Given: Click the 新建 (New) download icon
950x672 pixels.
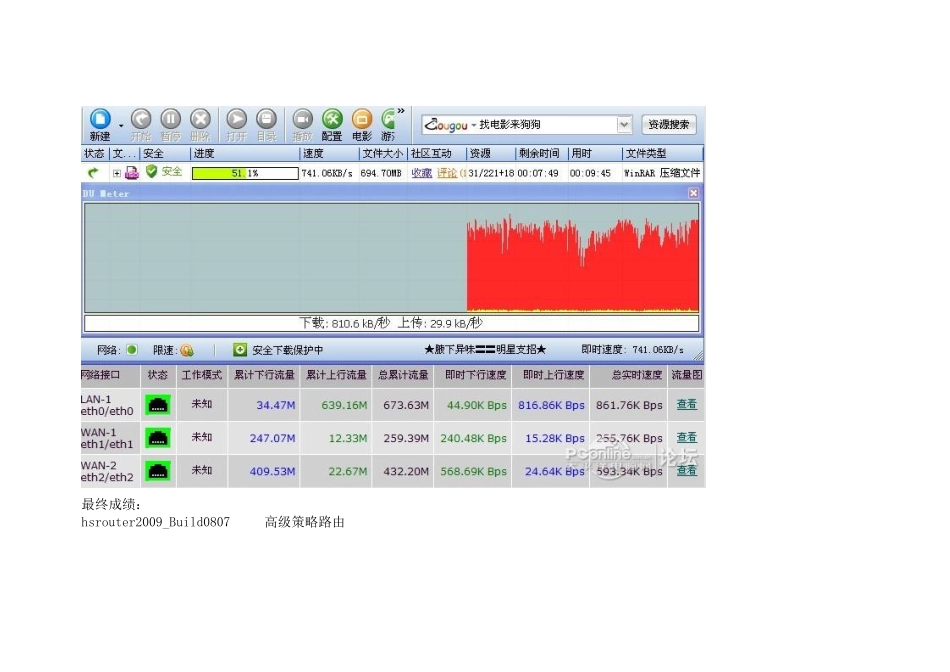Looking at the screenshot, I should coord(100,120).
